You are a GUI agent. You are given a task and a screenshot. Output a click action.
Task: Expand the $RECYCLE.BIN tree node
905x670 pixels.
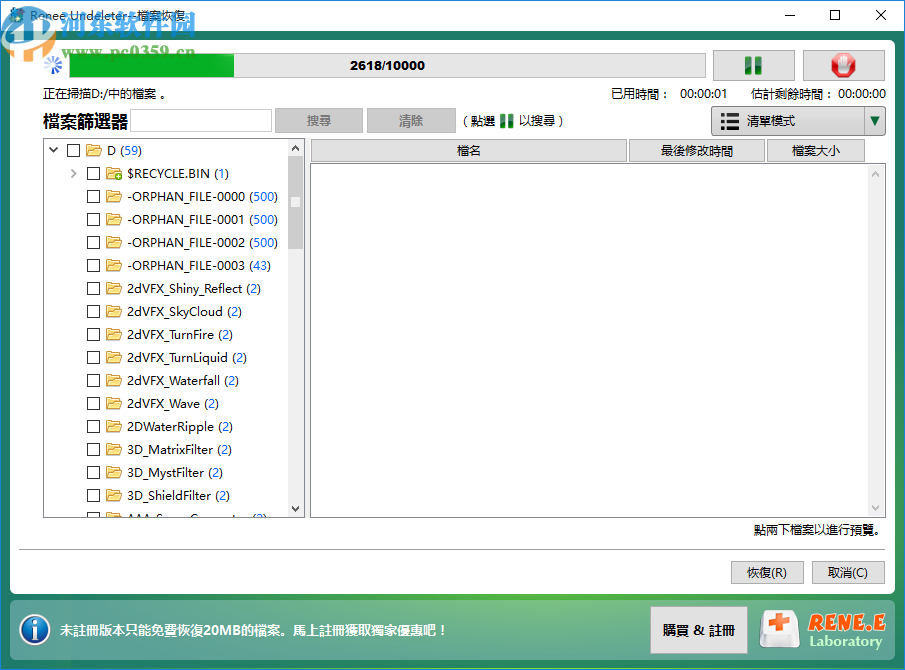pos(73,173)
